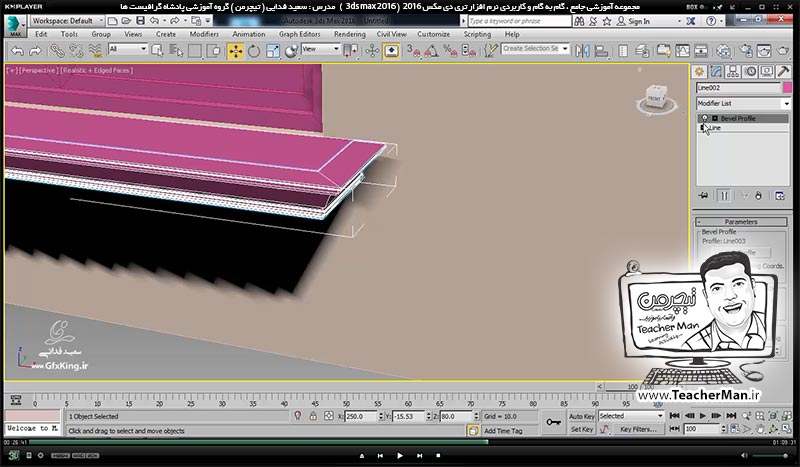Click the object color swatch beside Line002

(x=787, y=88)
